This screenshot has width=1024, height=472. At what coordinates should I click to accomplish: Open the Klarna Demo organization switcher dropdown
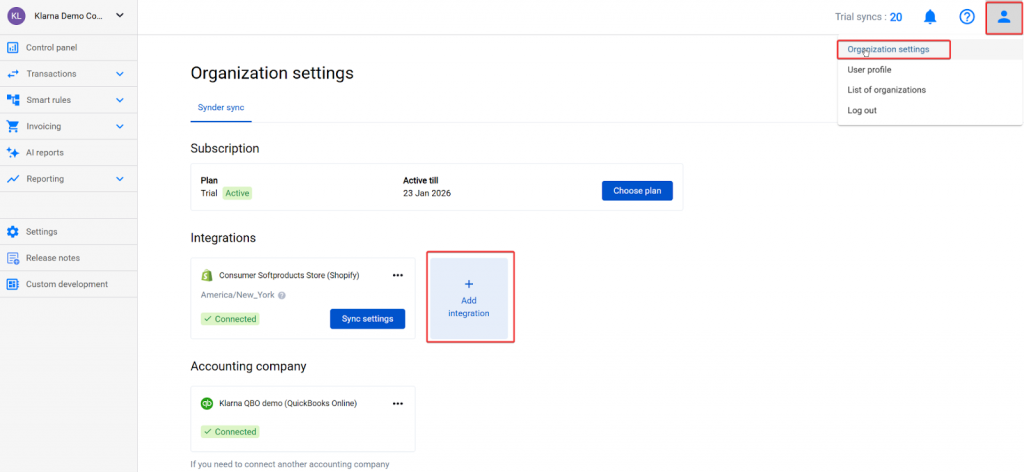[120, 15]
